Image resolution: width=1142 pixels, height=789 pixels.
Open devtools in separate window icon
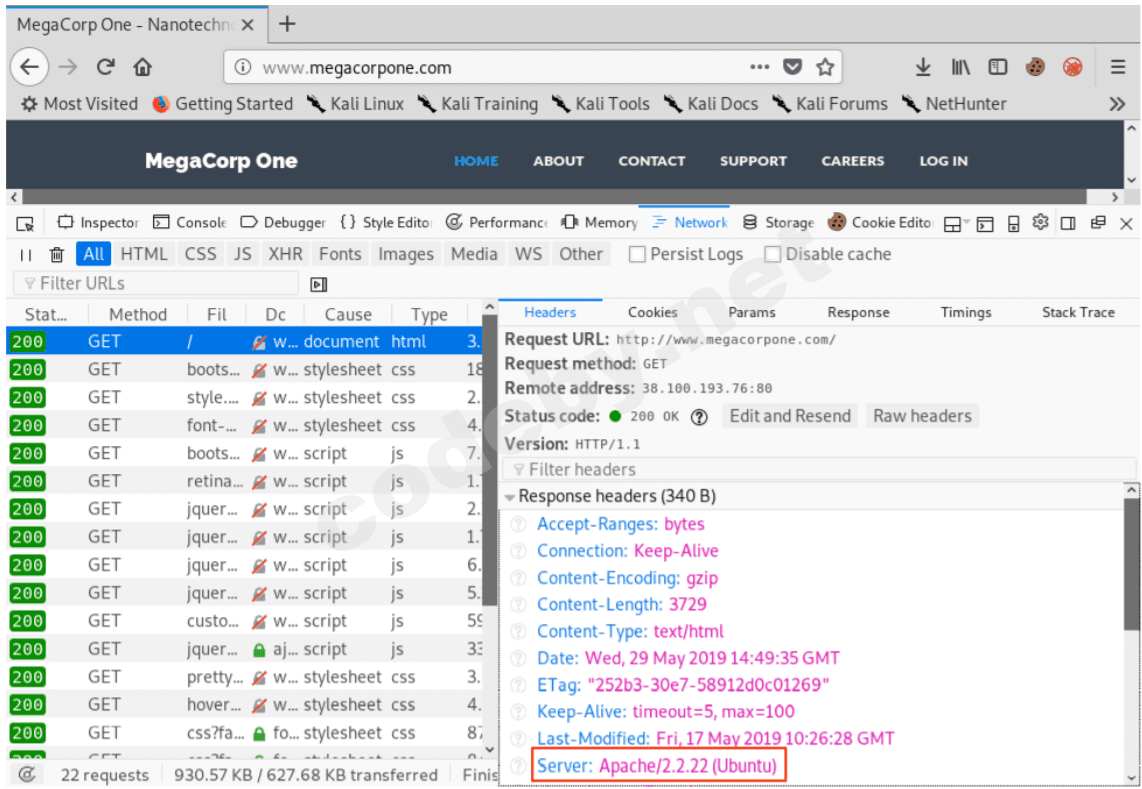coord(1098,223)
